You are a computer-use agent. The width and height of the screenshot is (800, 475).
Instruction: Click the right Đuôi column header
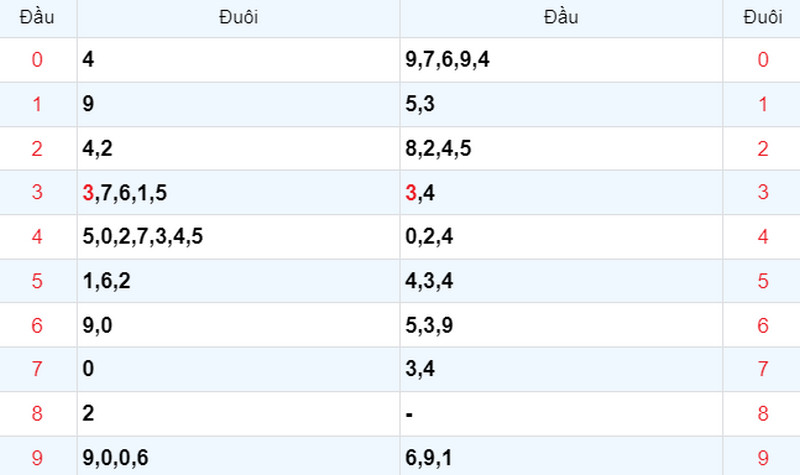coord(762,17)
